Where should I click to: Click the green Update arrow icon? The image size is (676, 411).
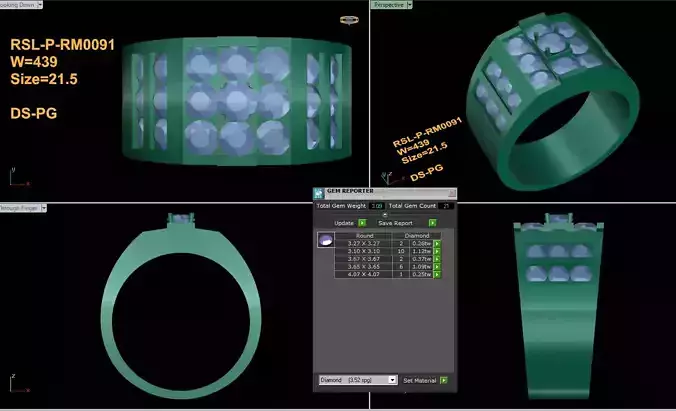(x=362, y=223)
